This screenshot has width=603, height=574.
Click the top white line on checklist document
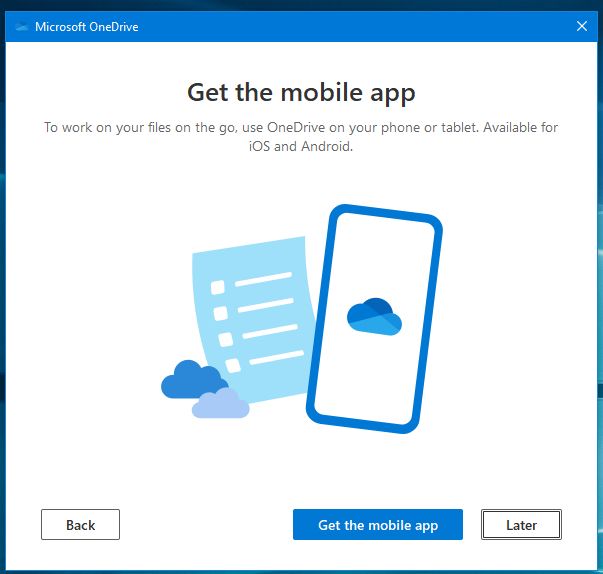(x=262, y=280)
